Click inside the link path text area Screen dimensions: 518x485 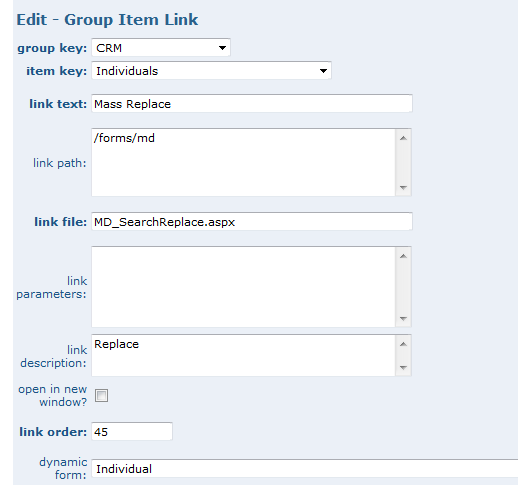click(243, 162)
